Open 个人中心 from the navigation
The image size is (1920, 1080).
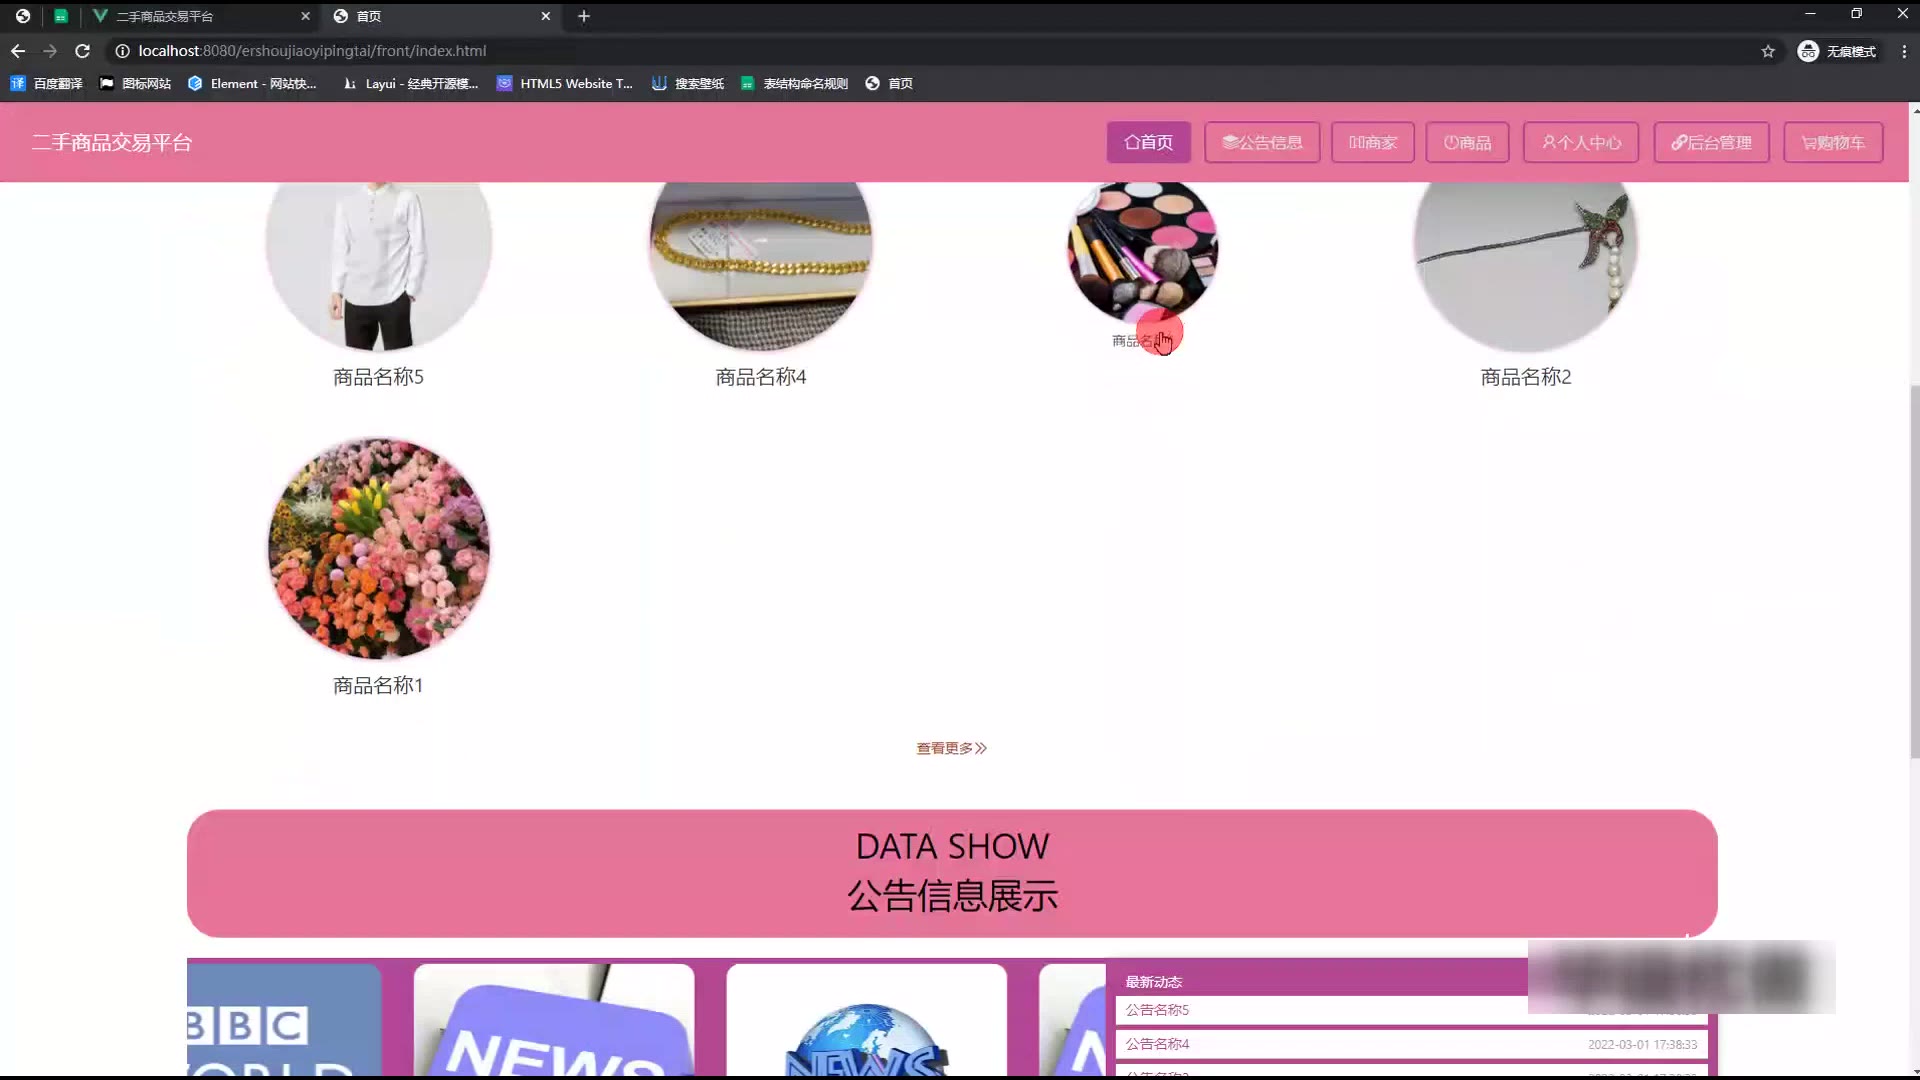pyautogui.click(x=1581, y=143)
